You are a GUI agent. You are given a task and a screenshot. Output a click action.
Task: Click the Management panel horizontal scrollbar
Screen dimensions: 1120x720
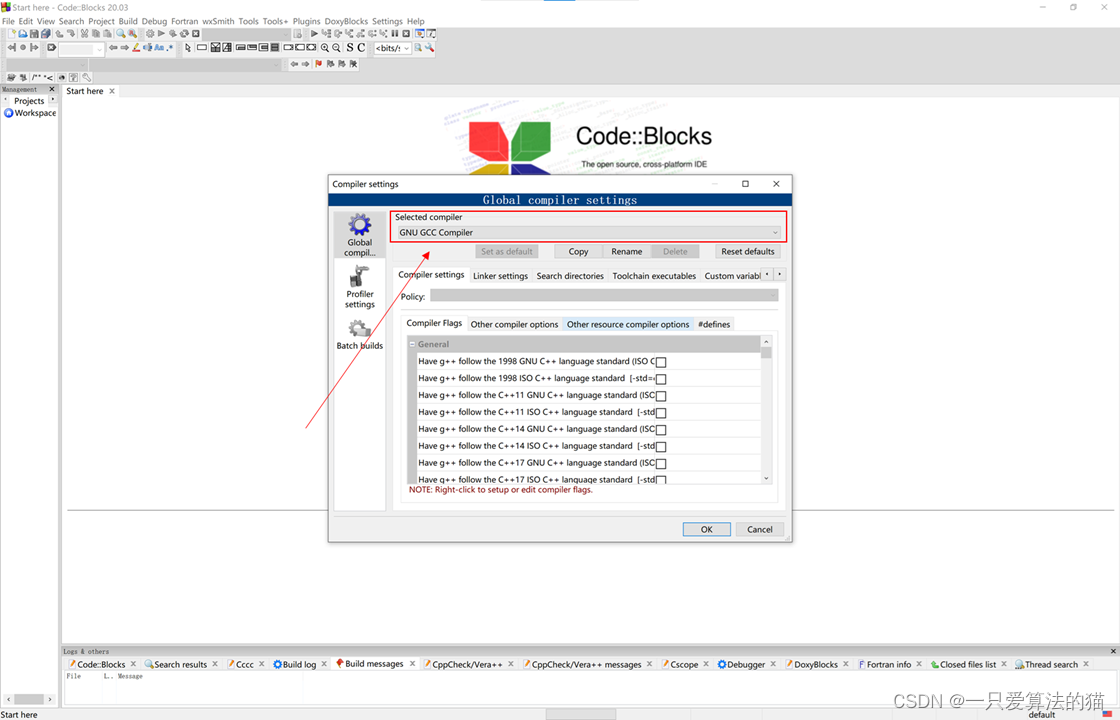point(29,699)
